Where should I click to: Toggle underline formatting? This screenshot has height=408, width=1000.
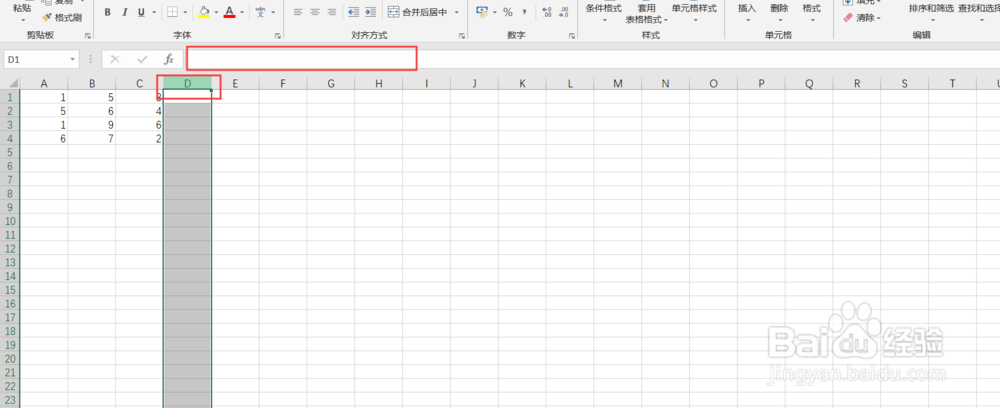(140, 12)
